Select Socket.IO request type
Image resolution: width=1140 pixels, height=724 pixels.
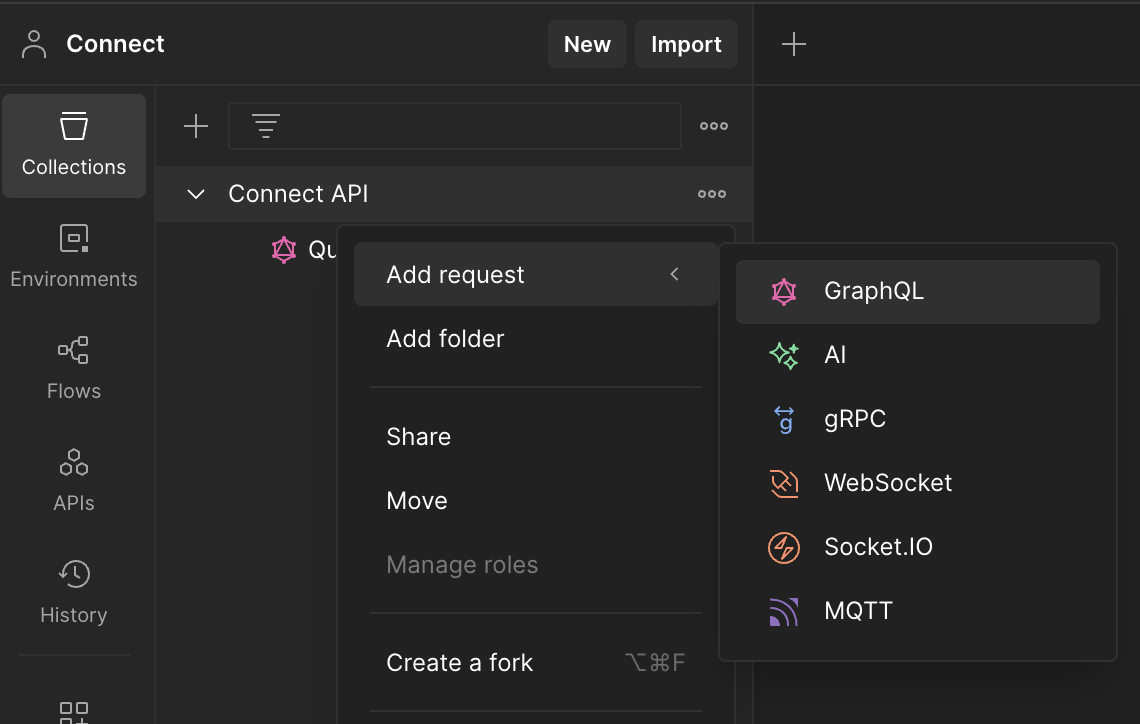(918, 547)
